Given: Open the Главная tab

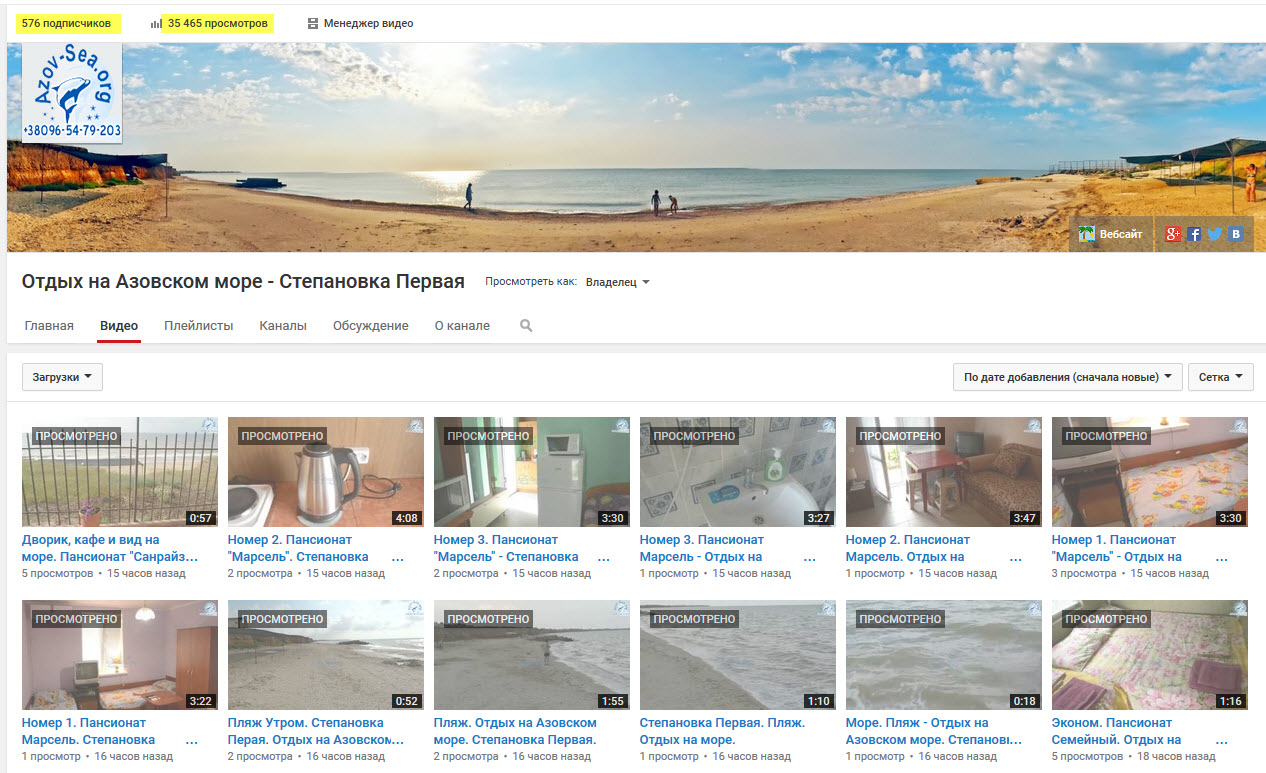Looking at the screenshot, I should pos(49,326).
